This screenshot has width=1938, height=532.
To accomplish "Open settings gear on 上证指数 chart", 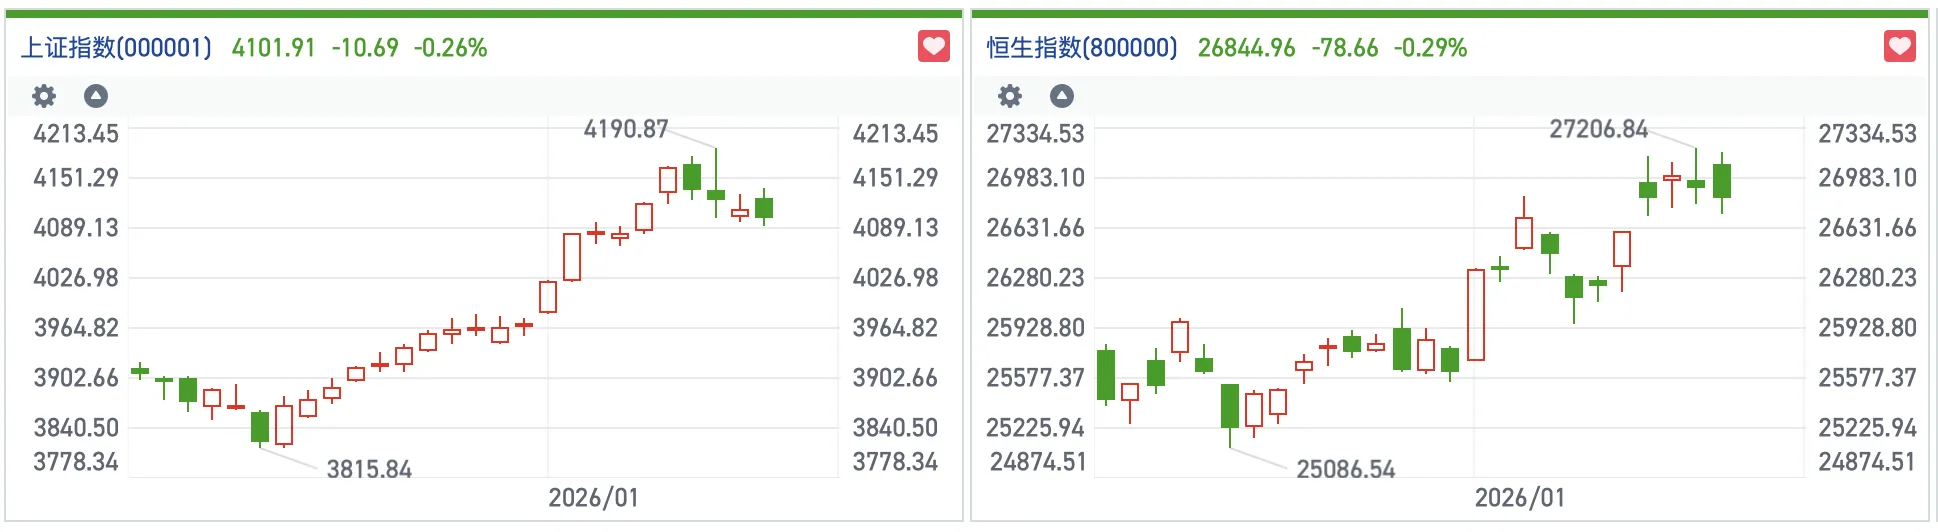I will click(x=44, y=96).
